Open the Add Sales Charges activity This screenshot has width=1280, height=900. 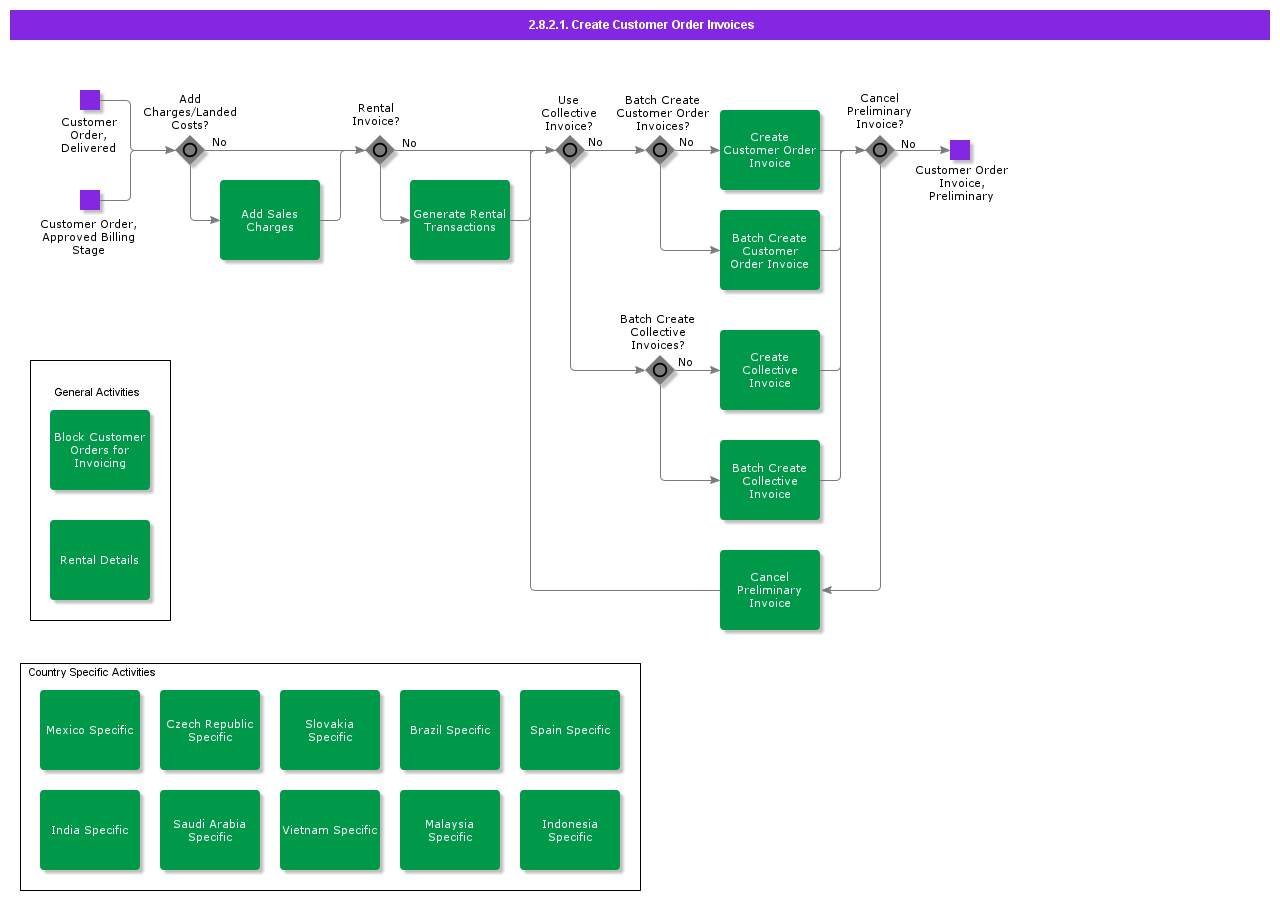pyautogui.click(x=270, y=220)
